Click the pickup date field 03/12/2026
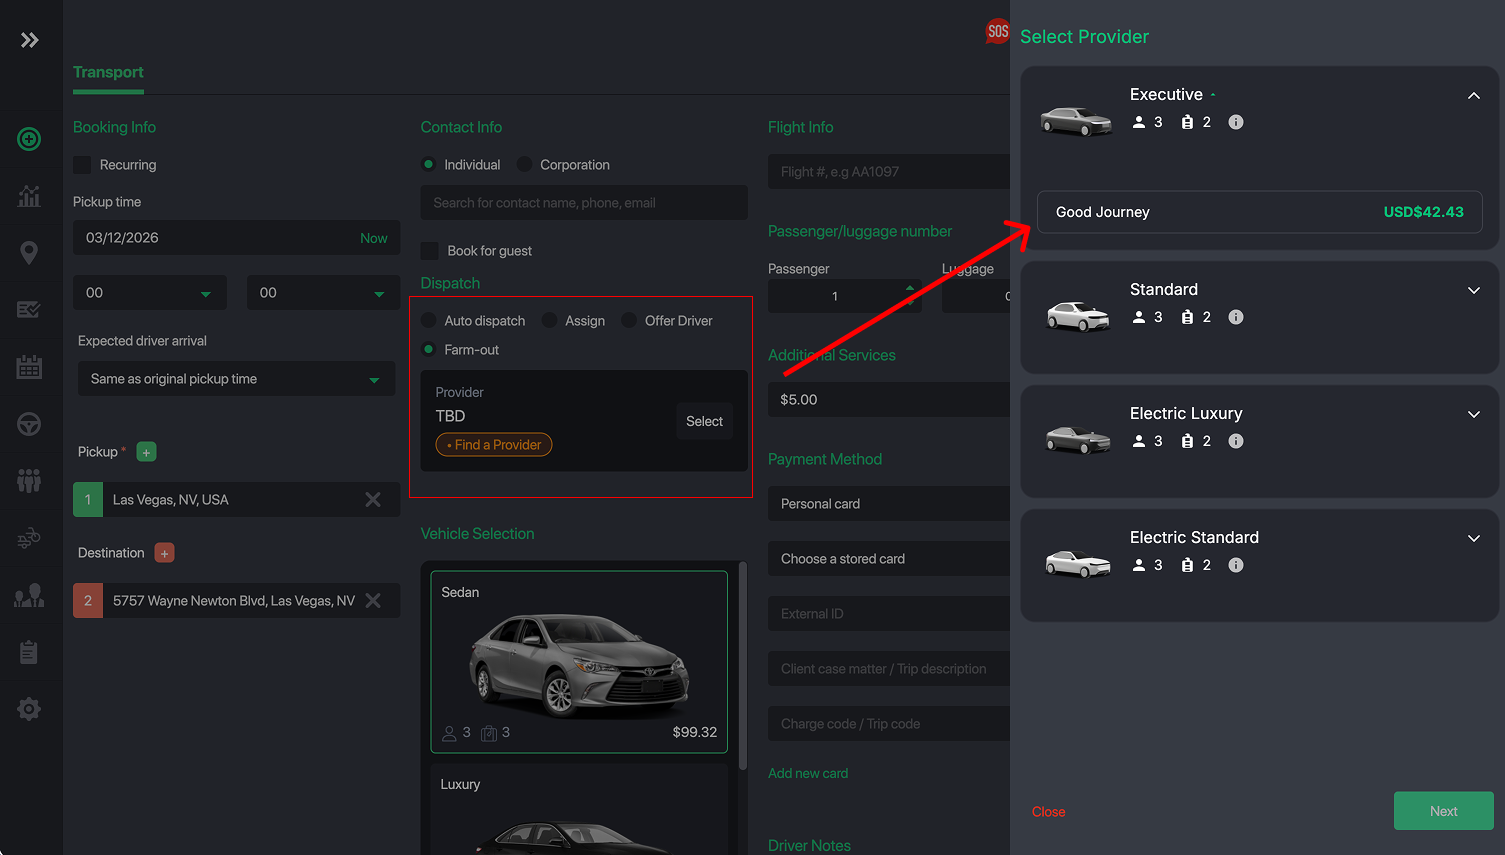This screenshot has width=1505, height=855. (x=236, y=238)
